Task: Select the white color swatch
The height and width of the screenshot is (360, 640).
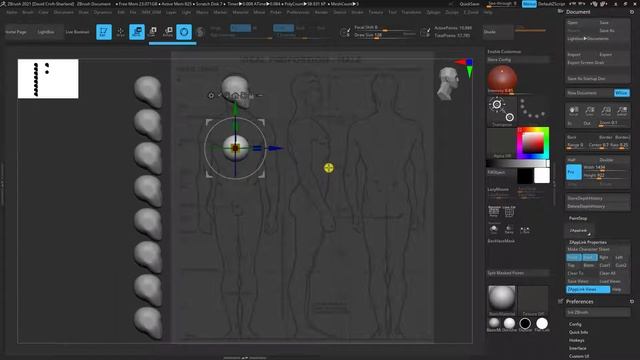Action: coord(542,176)
